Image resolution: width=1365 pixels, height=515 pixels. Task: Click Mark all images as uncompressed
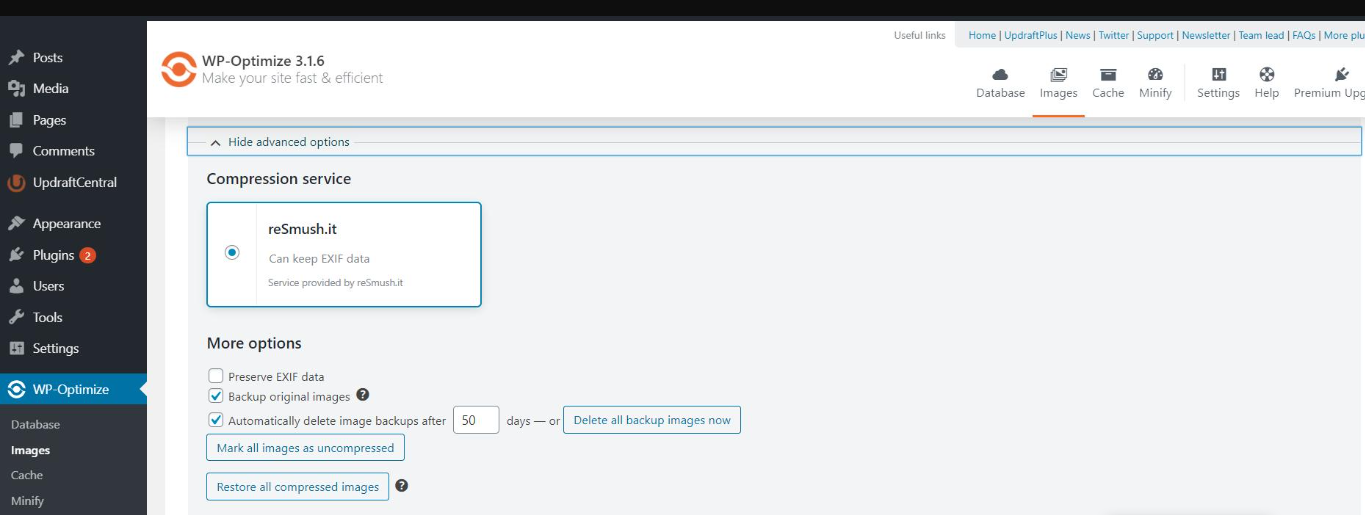(305, 448)
